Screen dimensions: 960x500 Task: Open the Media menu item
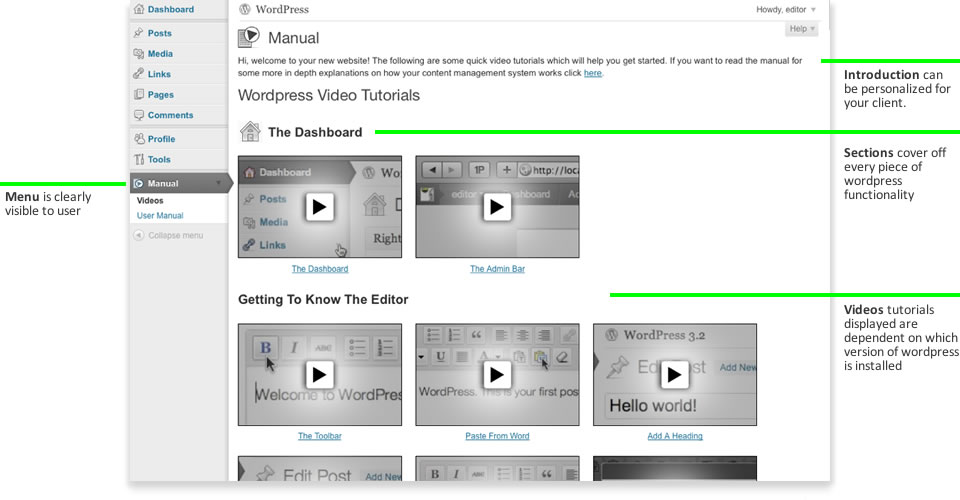pyautogui.click(x=160, y=54)
